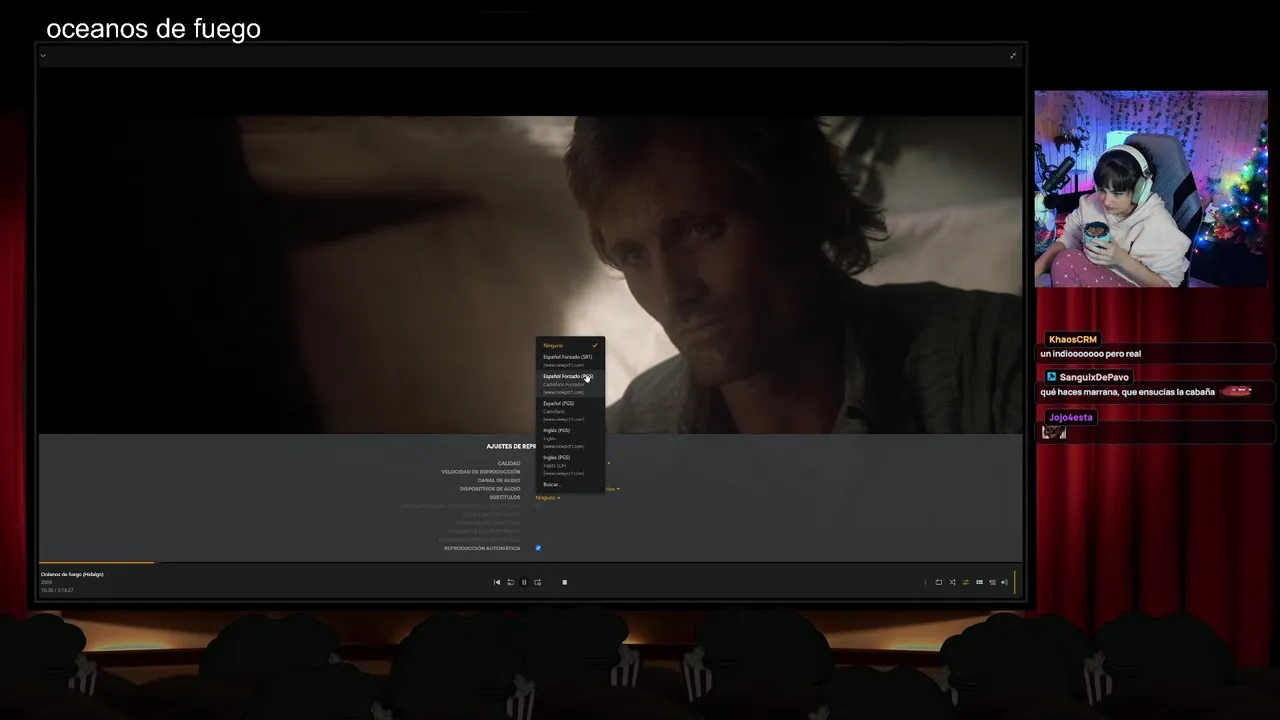Click CANAL DE AUDIO label
This screenshot has height=720, width=1280.
pos(499,480)
